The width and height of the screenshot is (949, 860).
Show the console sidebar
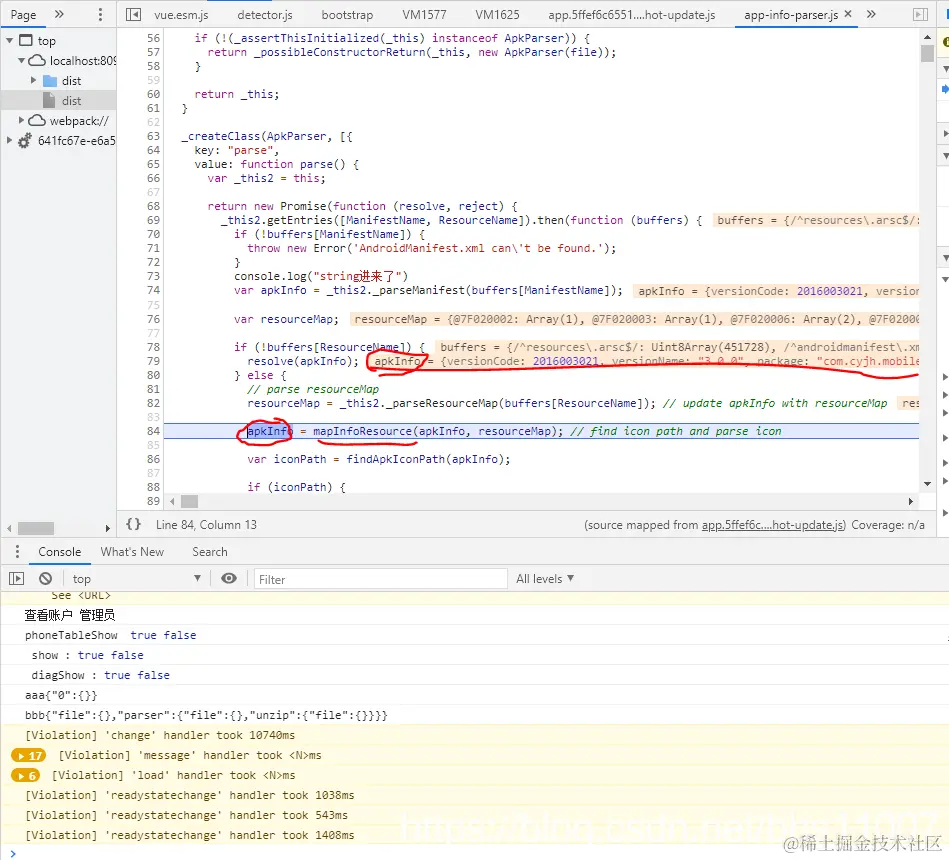point(16,579)
